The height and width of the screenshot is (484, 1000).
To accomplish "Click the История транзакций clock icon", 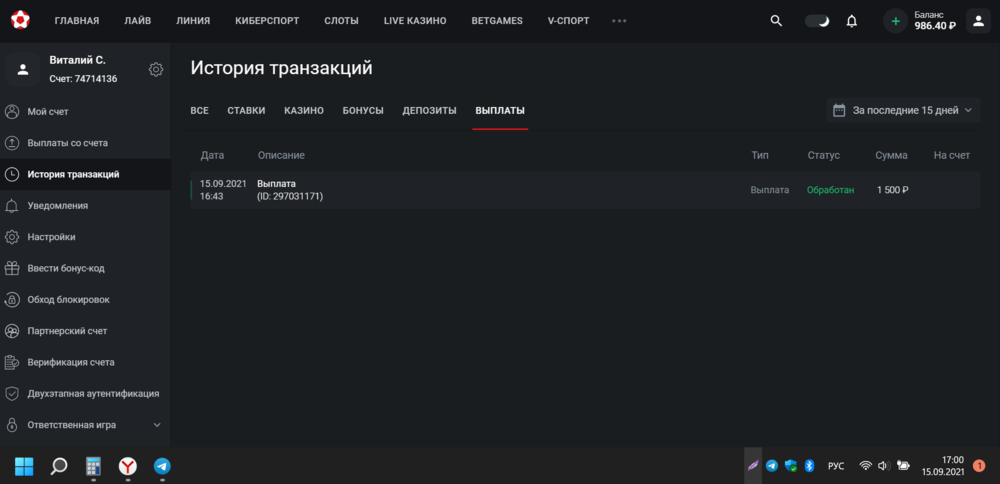I will point(11,174).
